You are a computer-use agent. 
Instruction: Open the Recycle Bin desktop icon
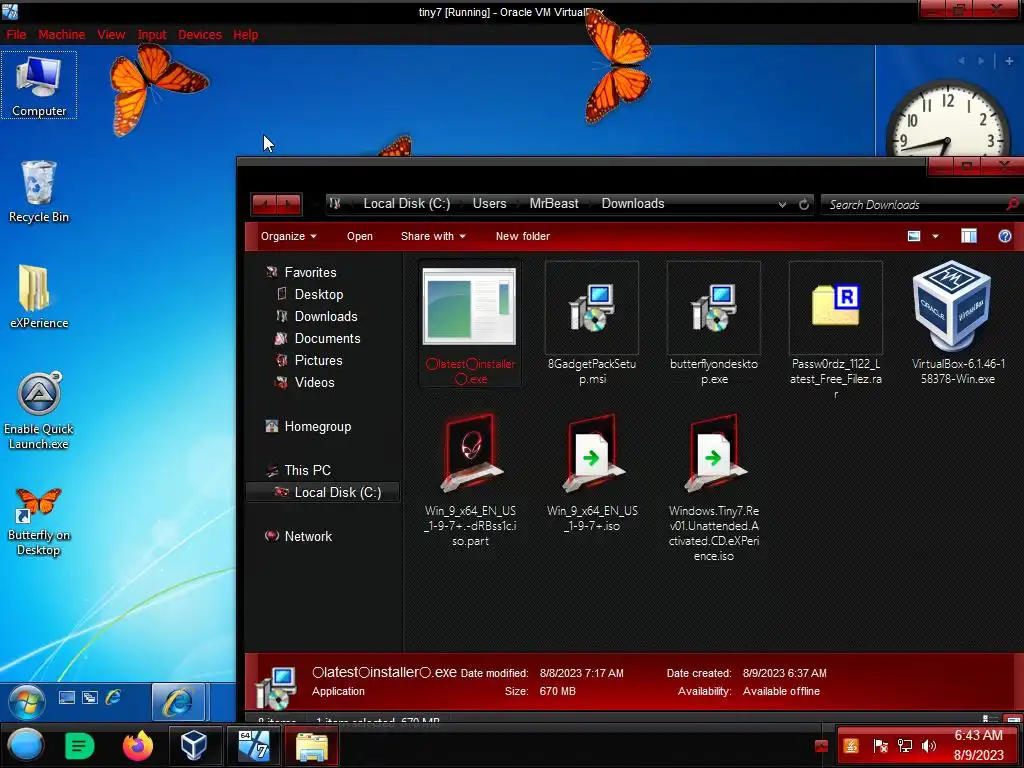tap(39, 191)
